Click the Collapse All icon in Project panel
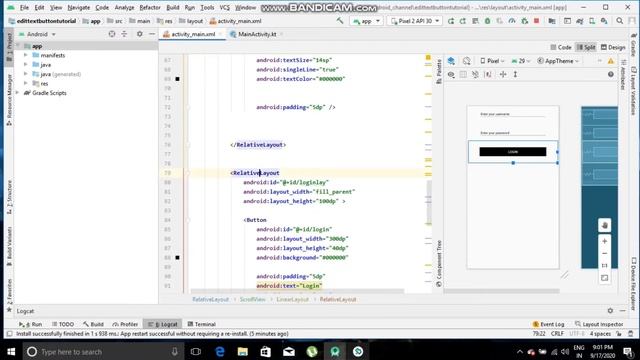Viewport: 640px width, 360px height. 124,34
